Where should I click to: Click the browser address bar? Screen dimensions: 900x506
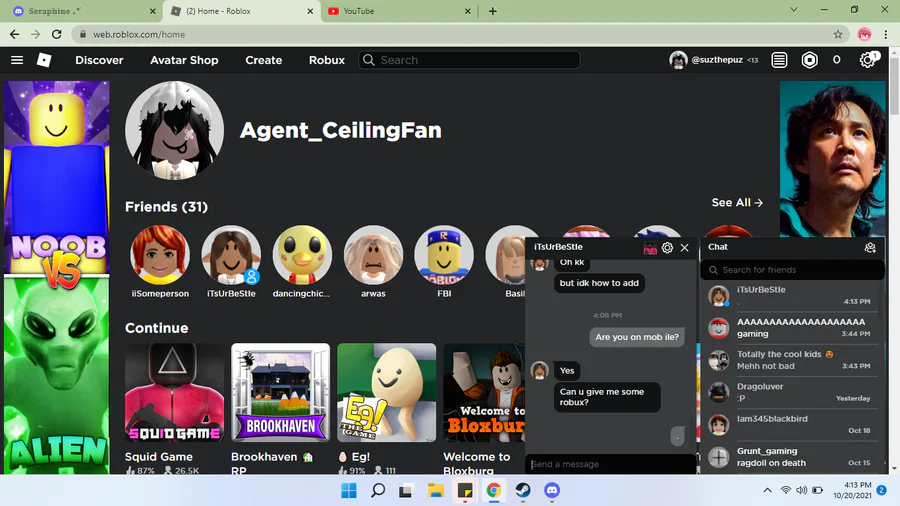coord(457,34)
